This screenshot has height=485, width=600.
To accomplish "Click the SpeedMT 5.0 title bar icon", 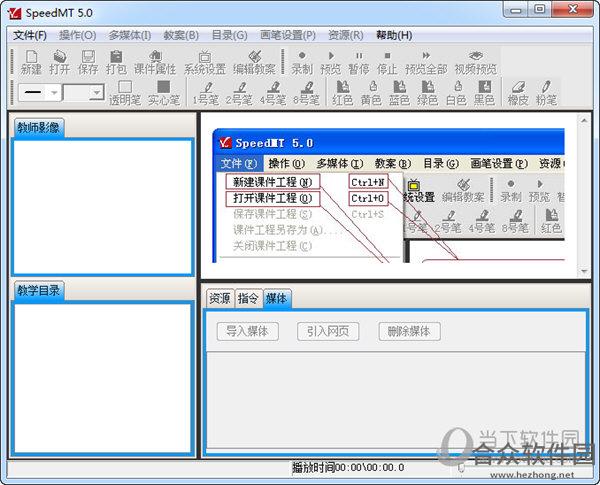I will click(x=15, y=13).
